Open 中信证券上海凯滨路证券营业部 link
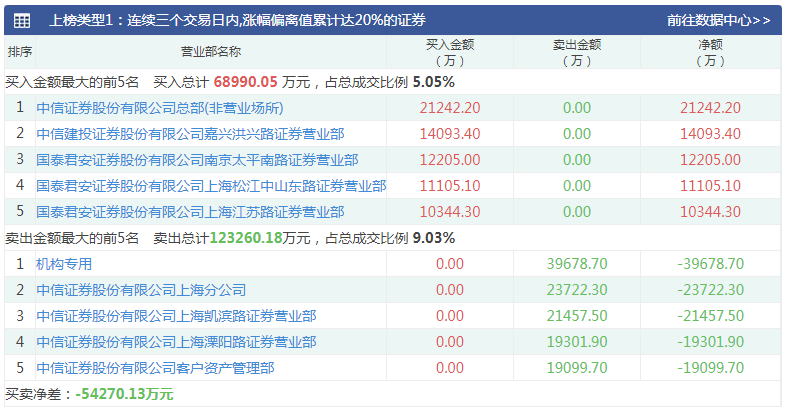This screenshot has width=786, height=412. click(x=176, y=316)
